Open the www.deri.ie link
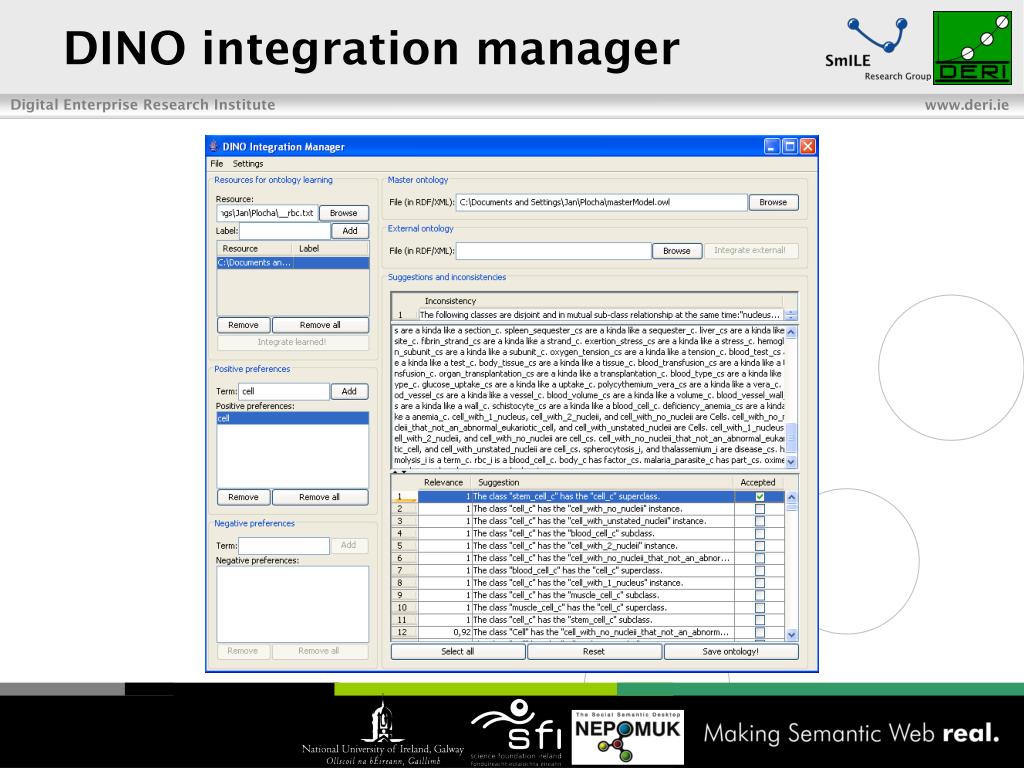Screen dimensions: 1024x768 967,105
